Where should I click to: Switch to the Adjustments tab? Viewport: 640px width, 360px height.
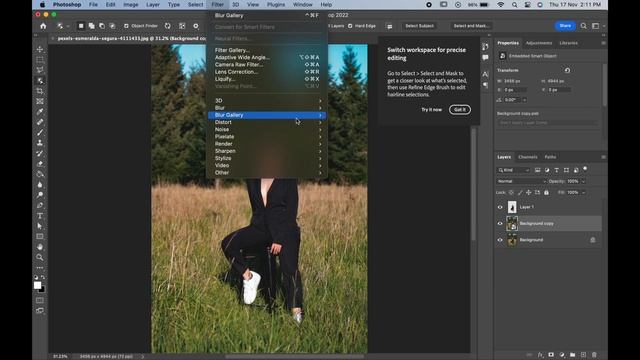point(539,43)
